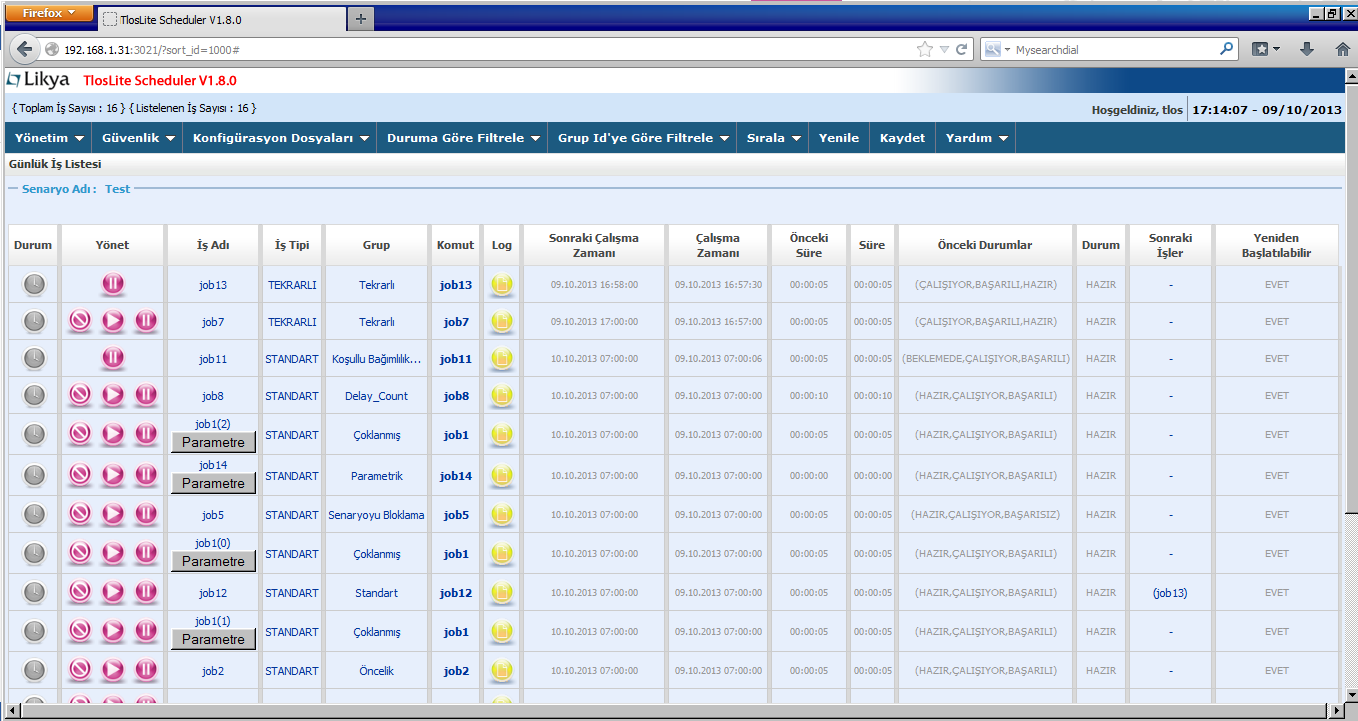
Task: Expand the Güvenlik menu
Action: (x=138, y=138)
